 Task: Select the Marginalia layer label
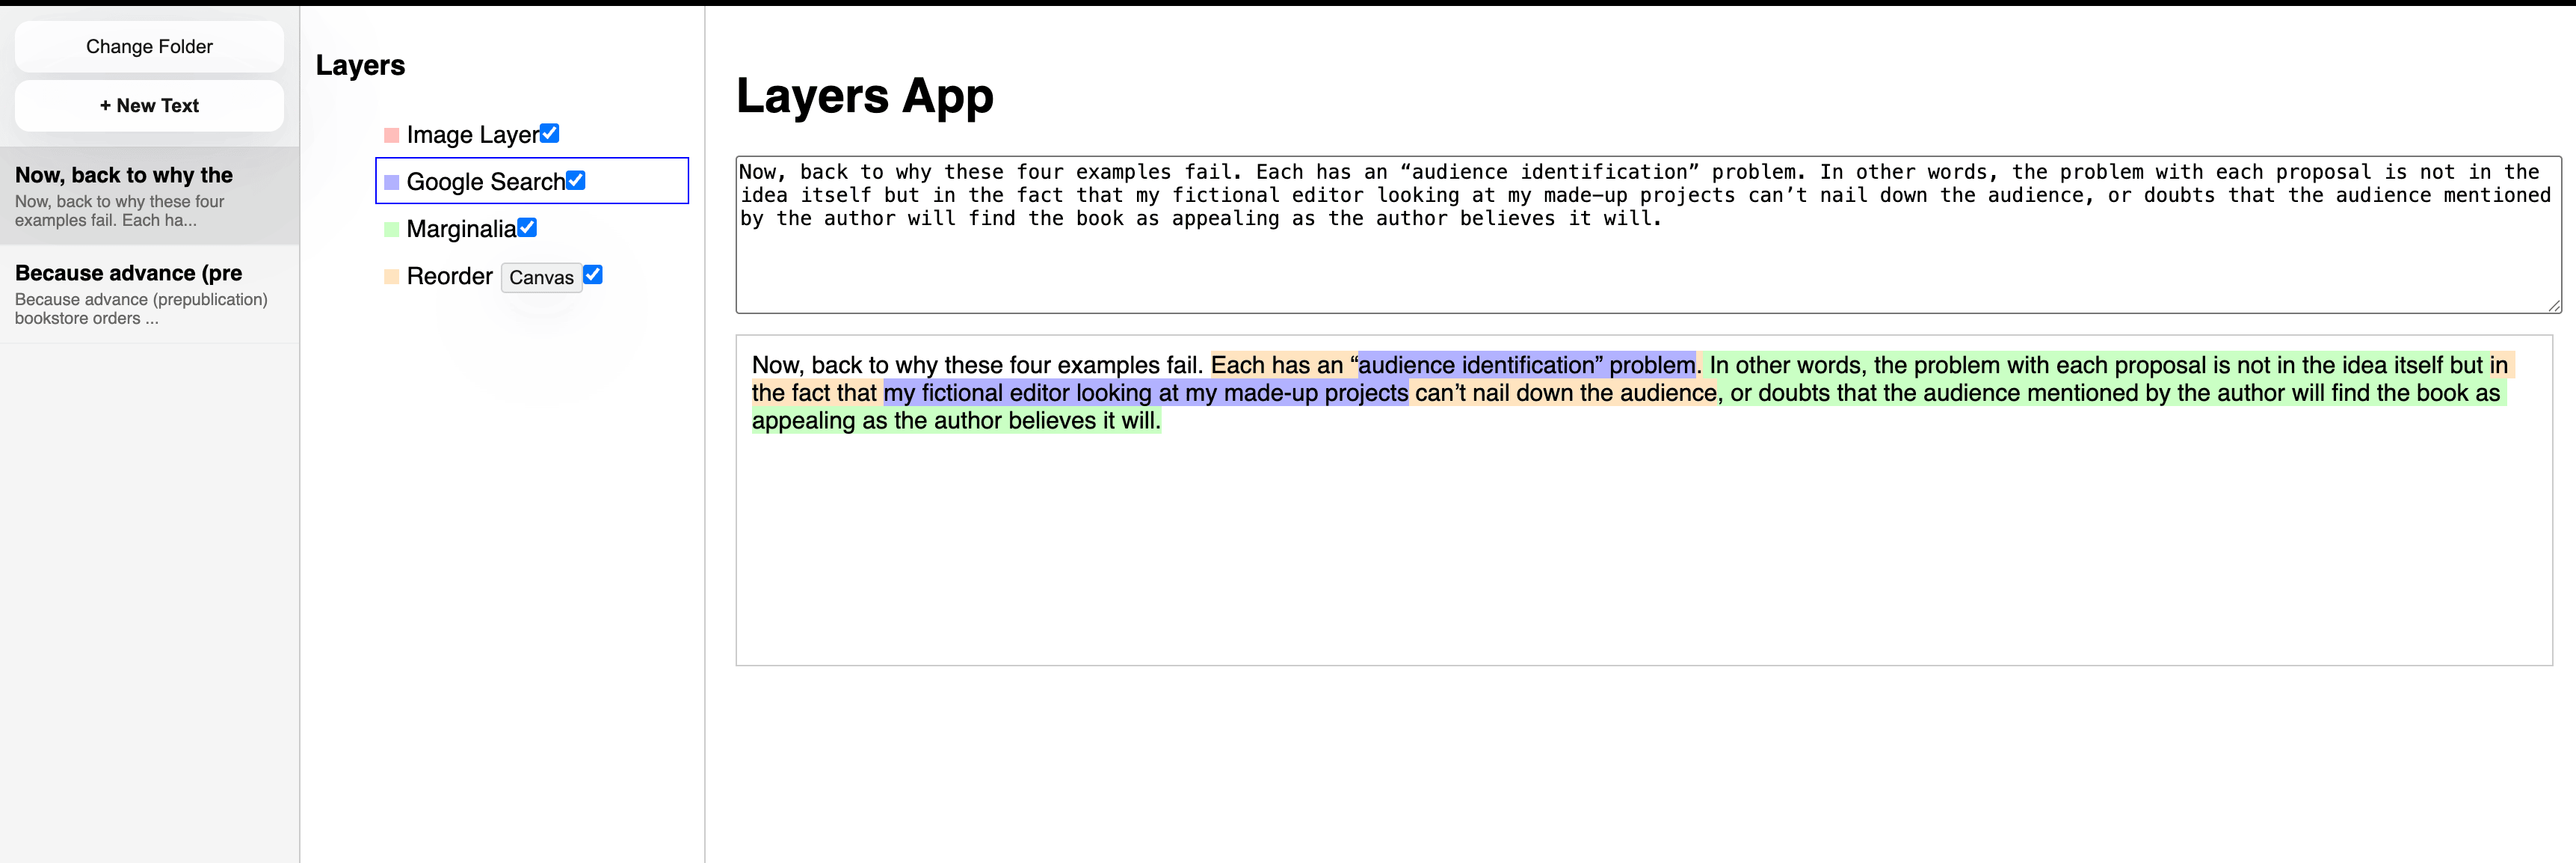[x=461, y=229]
